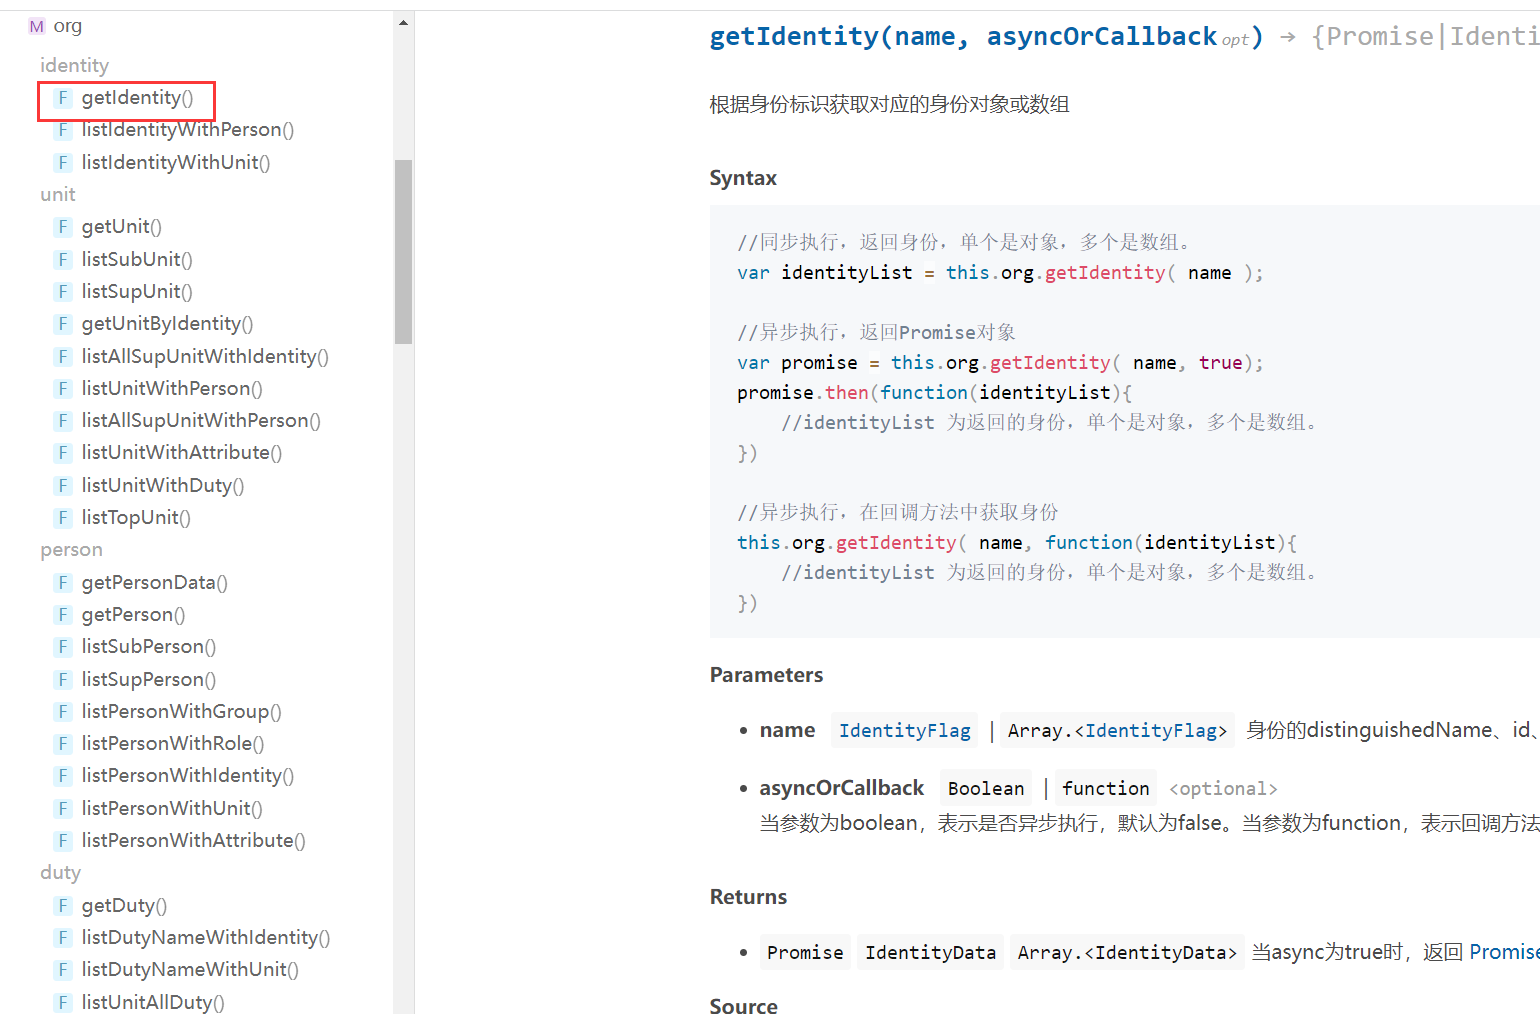Open getIdentity() in the sidebar
This screenshot has height=1014, width=1540.
coord(137,98)
